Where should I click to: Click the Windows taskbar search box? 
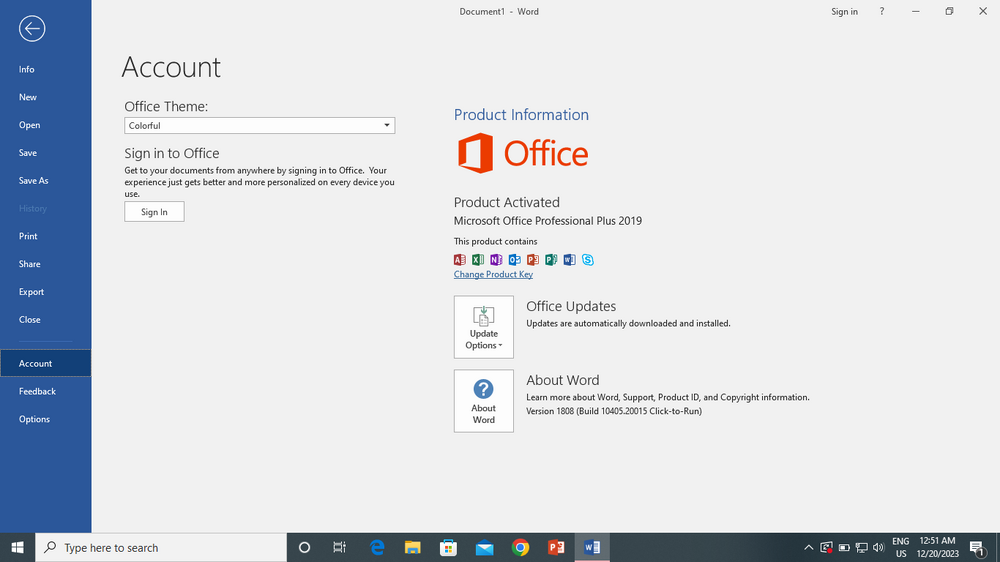click(160, 548)
